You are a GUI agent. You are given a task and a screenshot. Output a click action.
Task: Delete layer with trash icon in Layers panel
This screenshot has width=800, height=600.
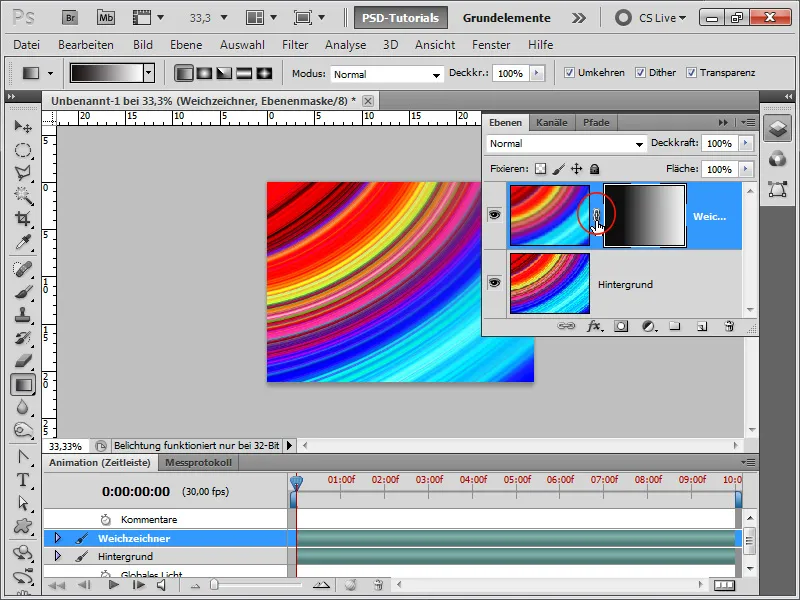tap(730, 326)
